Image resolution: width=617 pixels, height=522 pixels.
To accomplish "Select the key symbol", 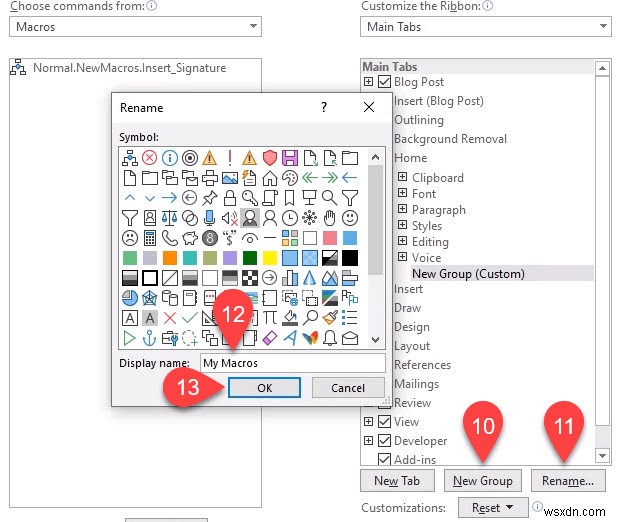I will pyautogui.click(x=250, y=198).
